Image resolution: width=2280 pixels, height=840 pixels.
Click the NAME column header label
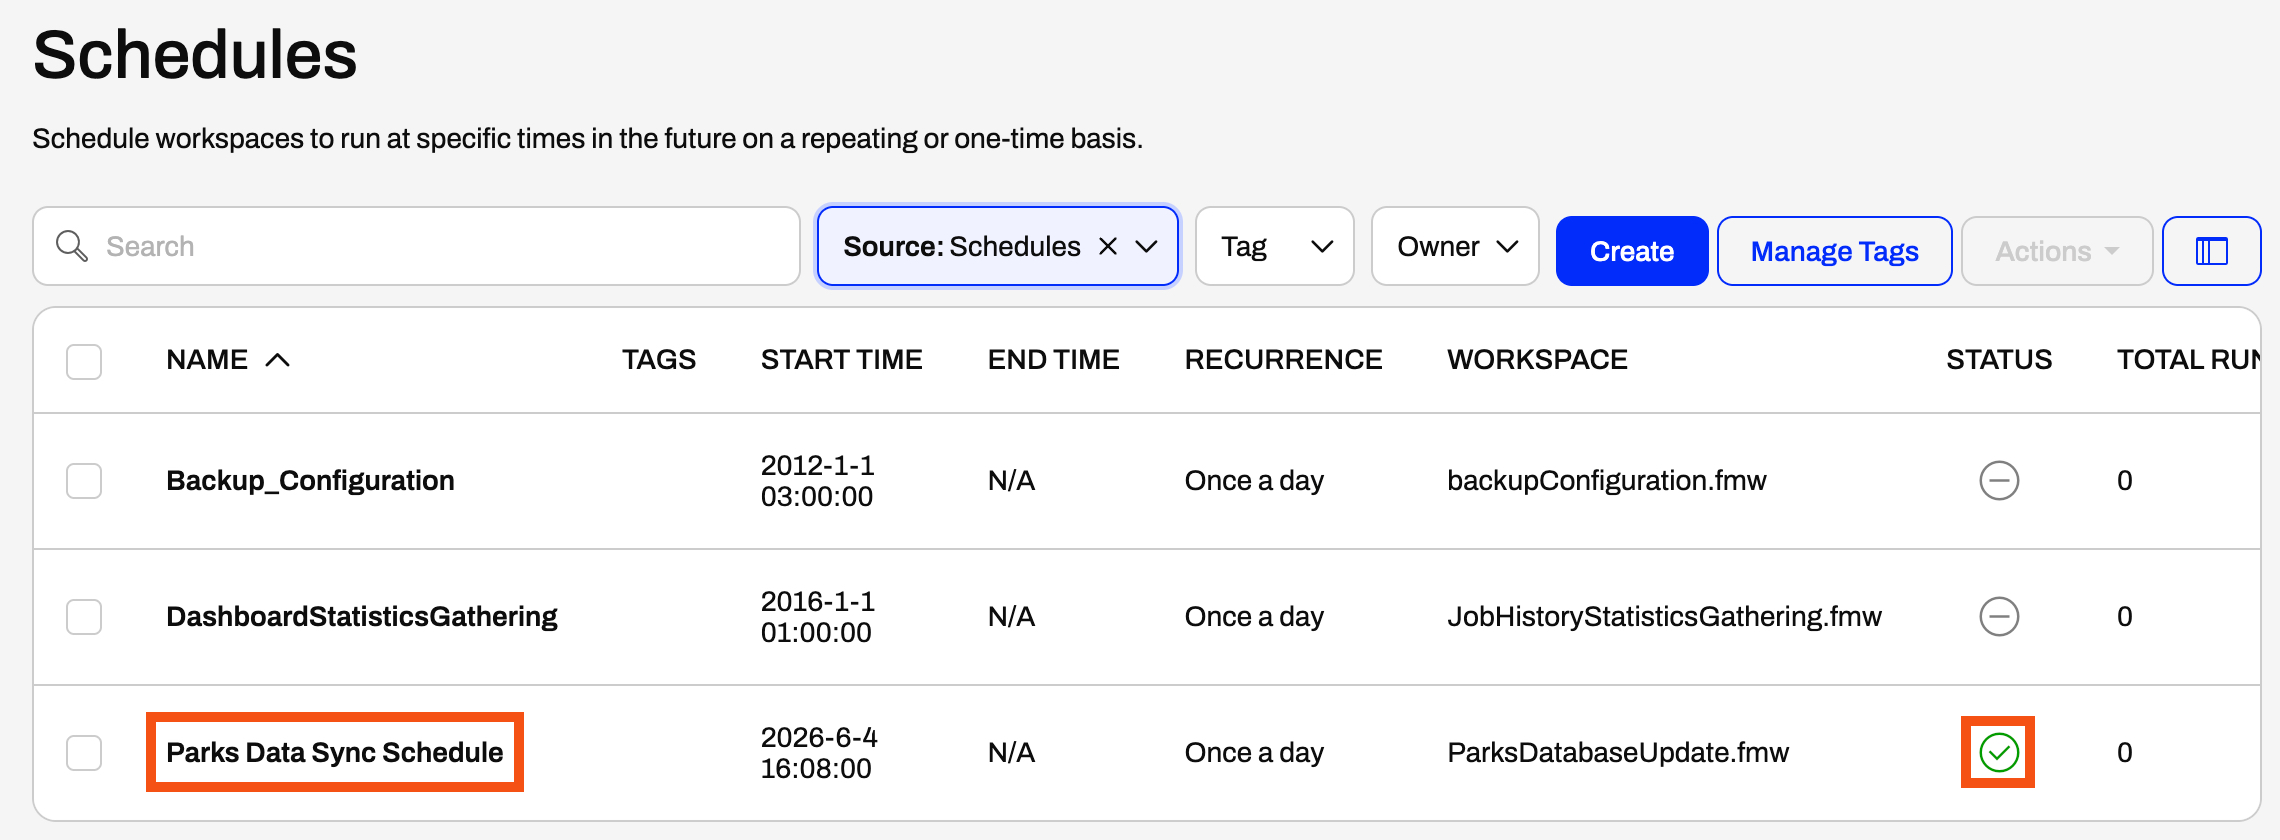point(207,360)
